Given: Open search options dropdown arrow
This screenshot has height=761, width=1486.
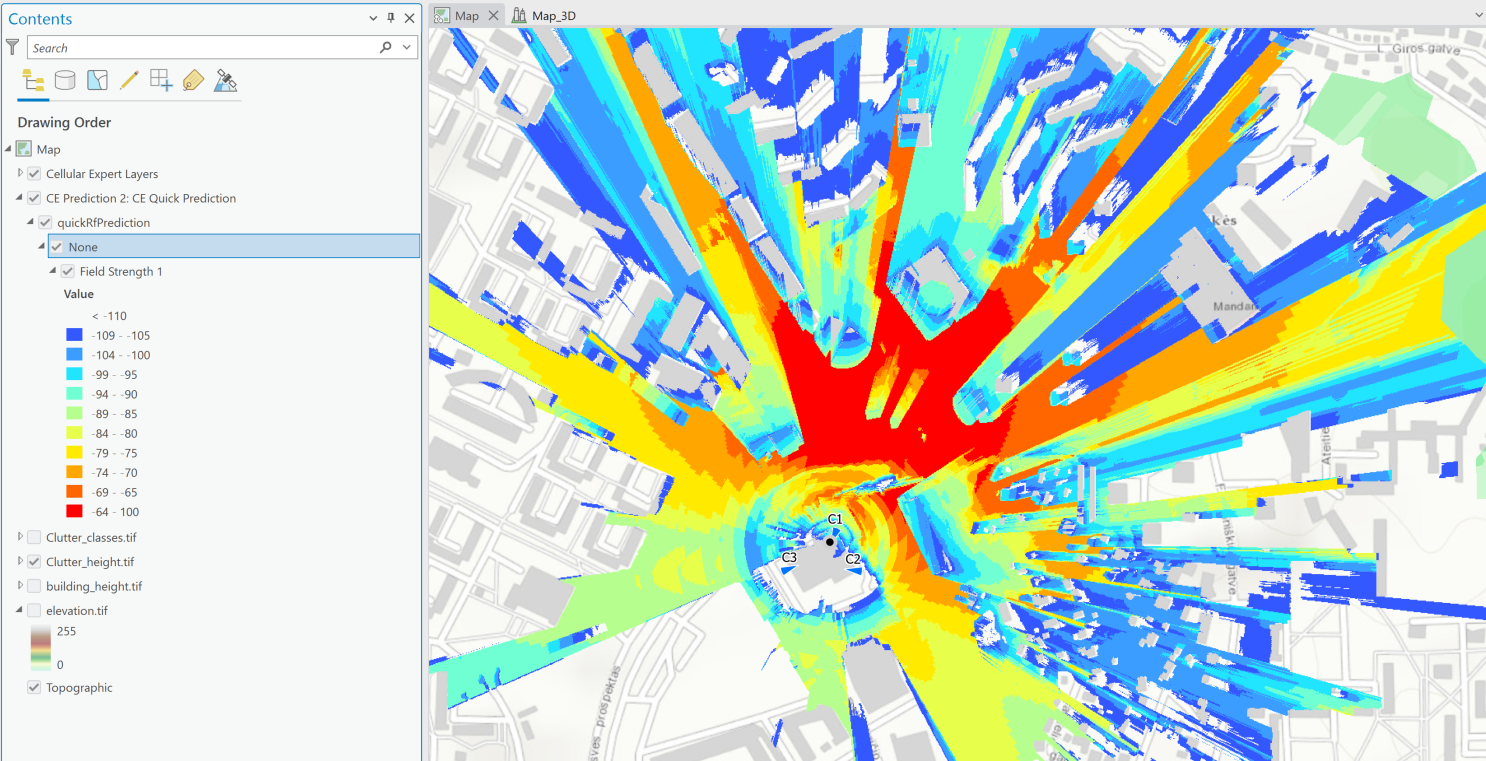Looking at the screenshot, I should coord(407,47).
